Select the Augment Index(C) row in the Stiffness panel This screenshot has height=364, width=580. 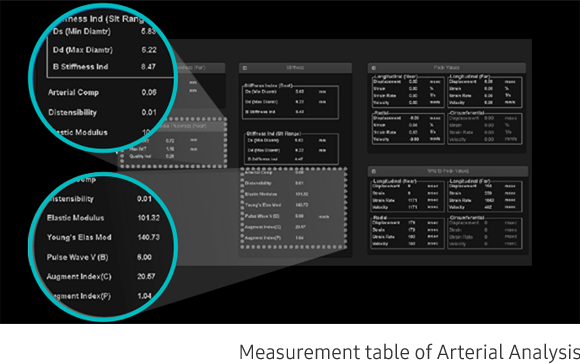click(x=276, y=227)
